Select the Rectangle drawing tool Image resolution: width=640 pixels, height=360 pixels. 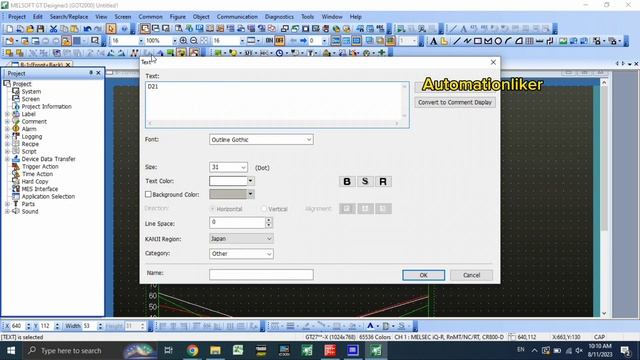(x=478, y=41)
